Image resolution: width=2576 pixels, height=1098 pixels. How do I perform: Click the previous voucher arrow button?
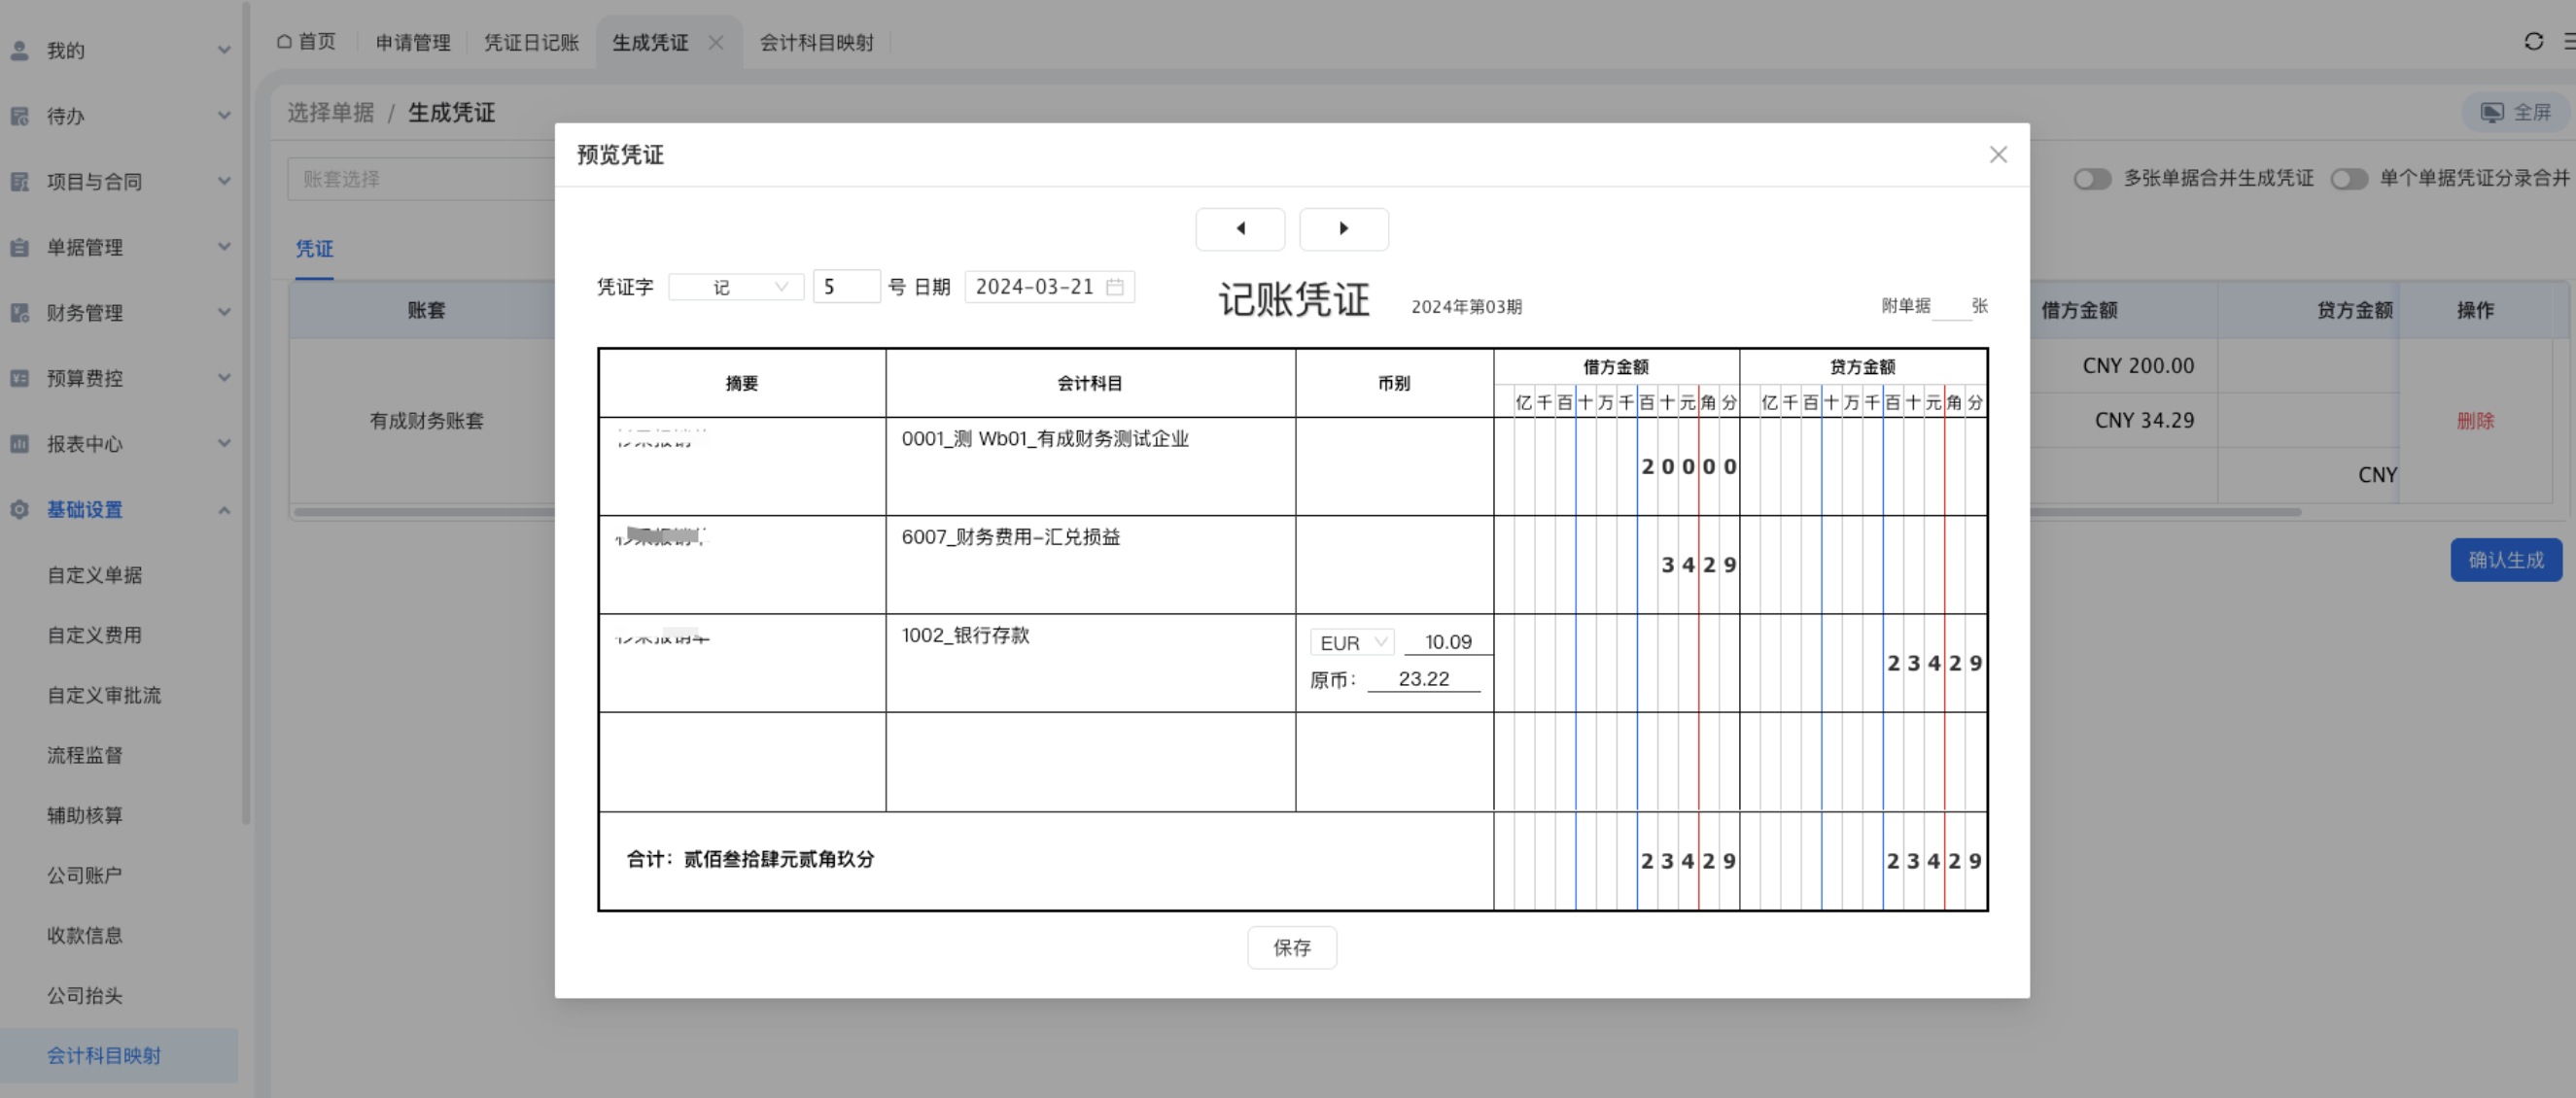point(1240,229)
